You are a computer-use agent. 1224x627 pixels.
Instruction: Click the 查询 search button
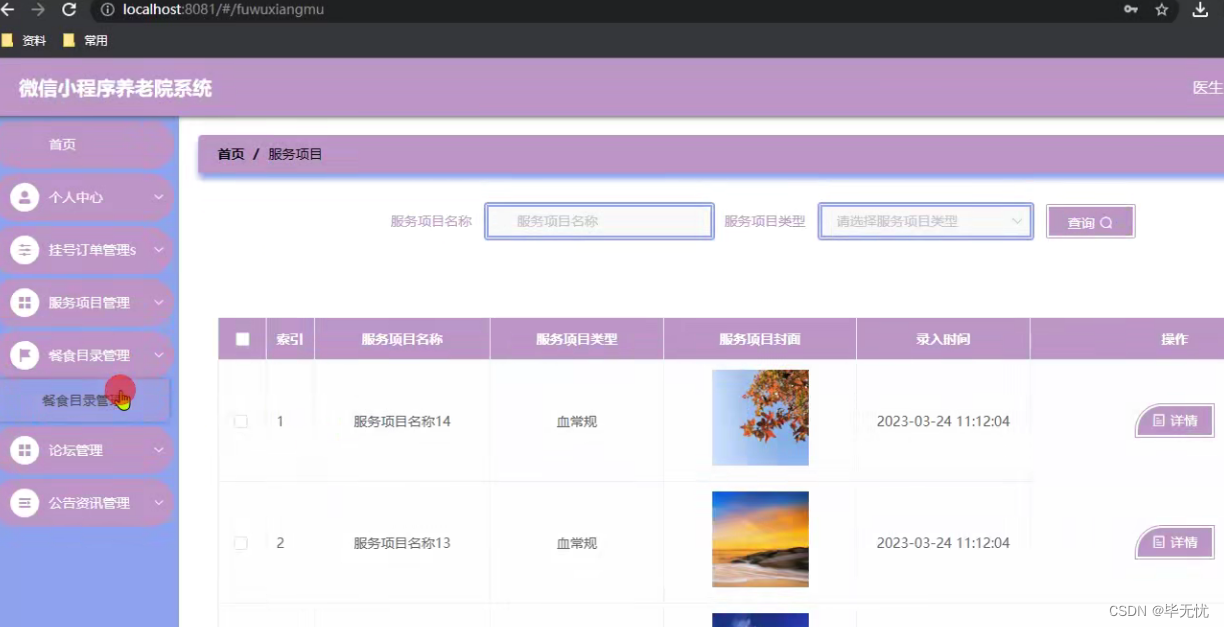1090,221
